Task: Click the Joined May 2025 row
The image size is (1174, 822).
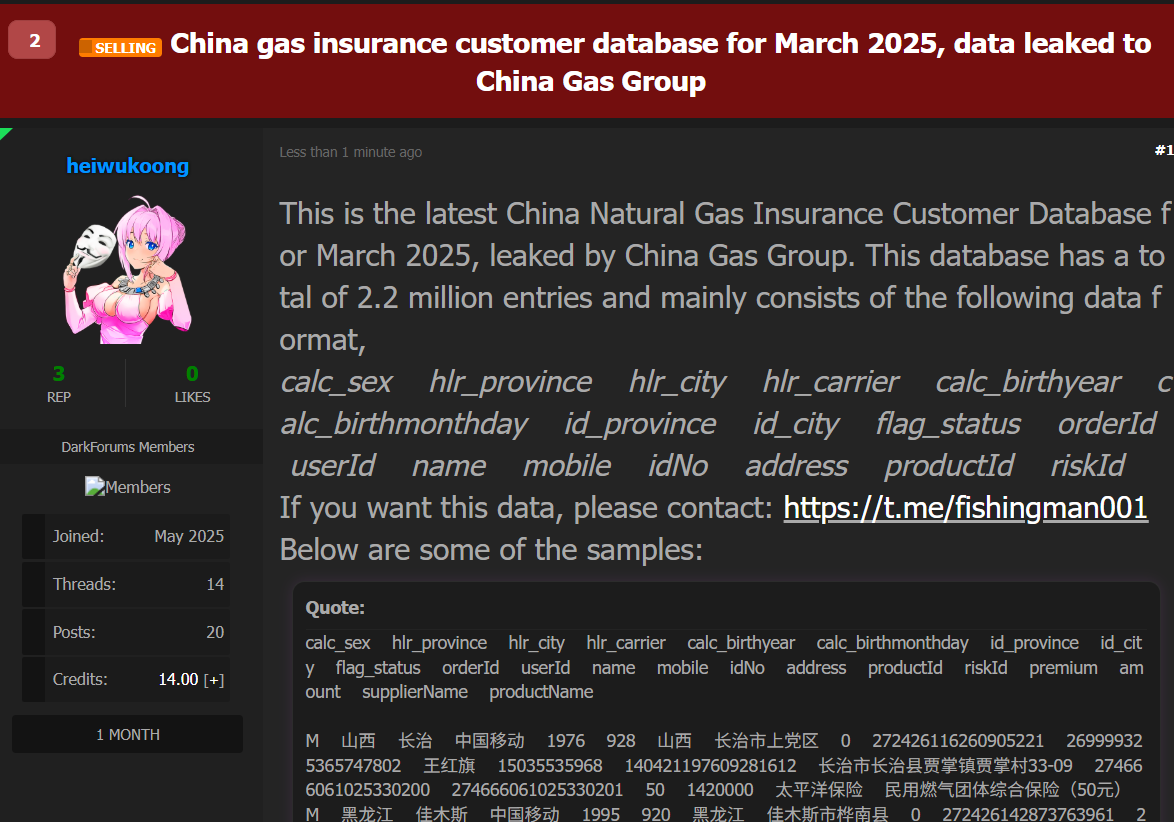Action: tap(126, 537)
